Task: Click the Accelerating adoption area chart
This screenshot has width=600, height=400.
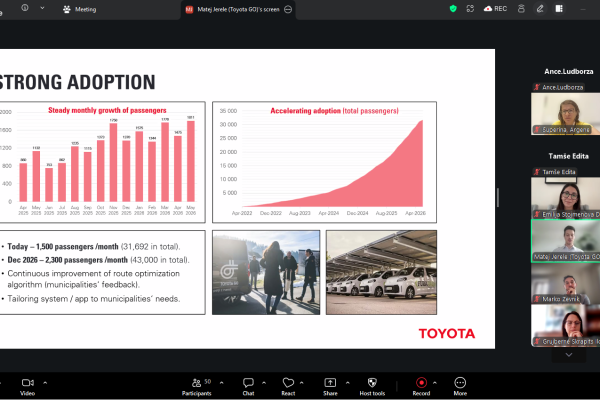Action: (324, 162)
